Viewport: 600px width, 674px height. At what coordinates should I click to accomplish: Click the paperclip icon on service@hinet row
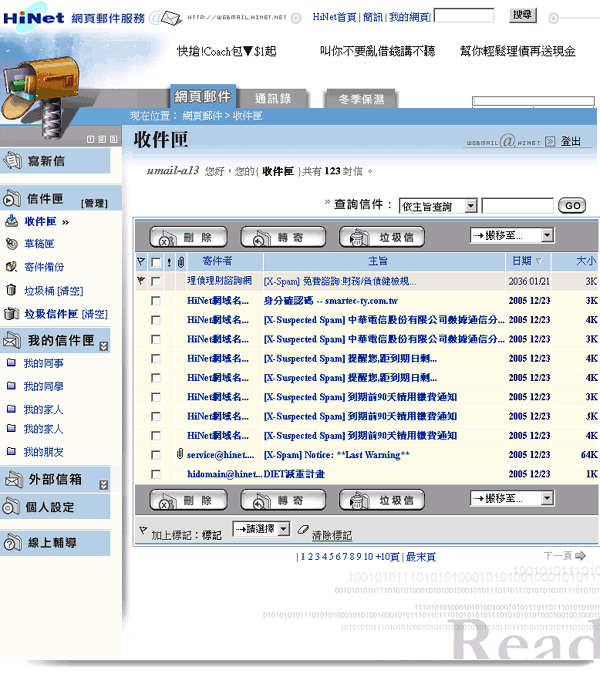180,453
